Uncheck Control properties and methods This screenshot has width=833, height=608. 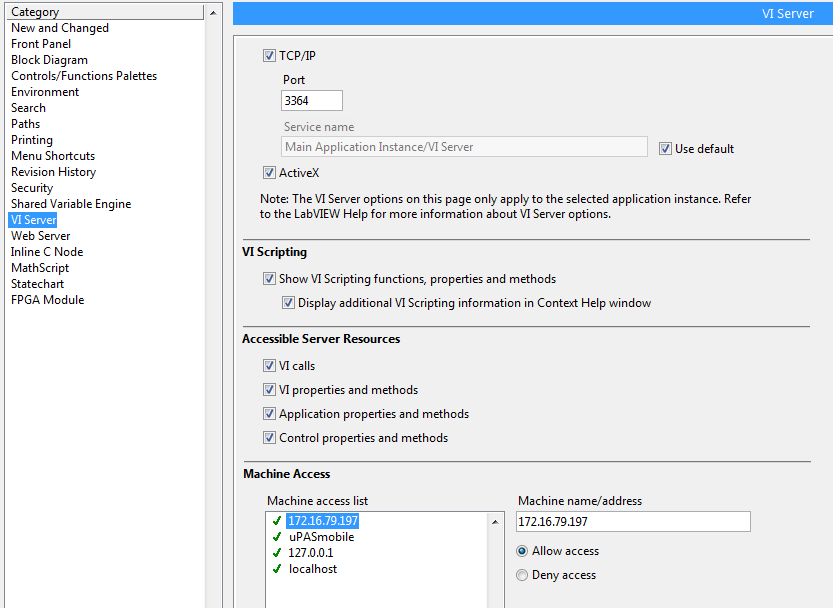pos(269,437)
